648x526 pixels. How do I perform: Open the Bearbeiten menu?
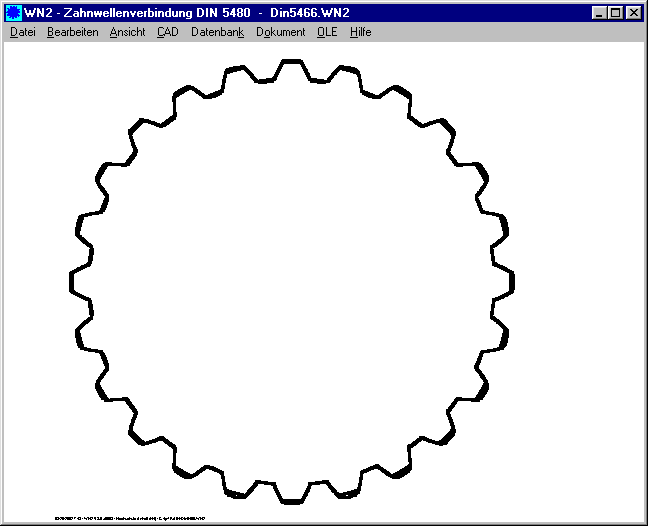[72, 32]
